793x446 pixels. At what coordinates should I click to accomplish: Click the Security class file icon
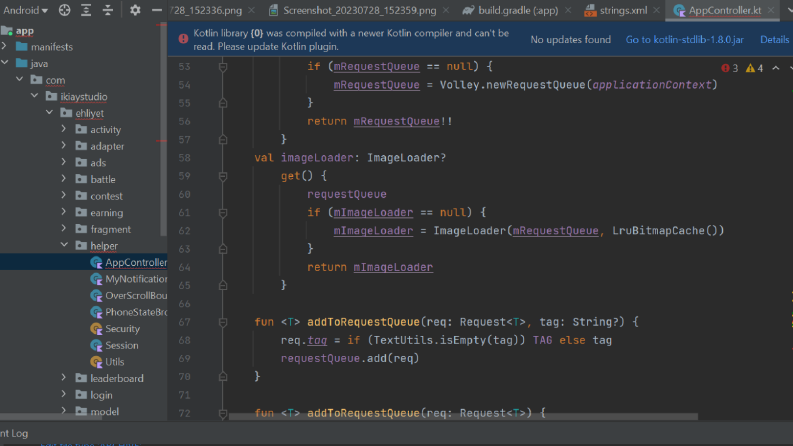tap(96, 329)
